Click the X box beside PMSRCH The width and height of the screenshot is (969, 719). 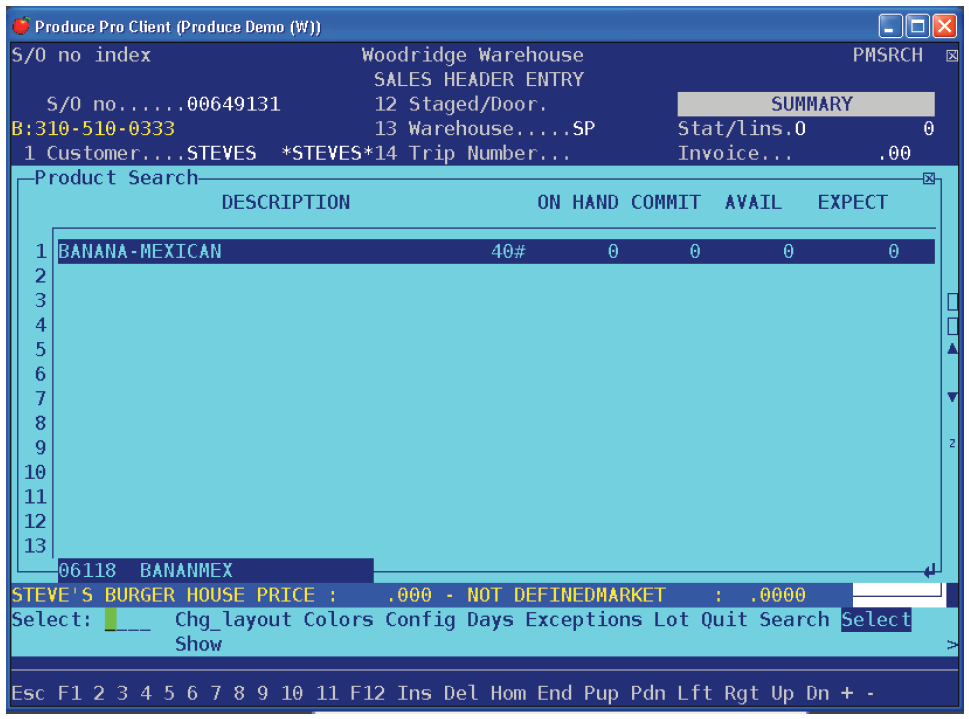[952, 56]
